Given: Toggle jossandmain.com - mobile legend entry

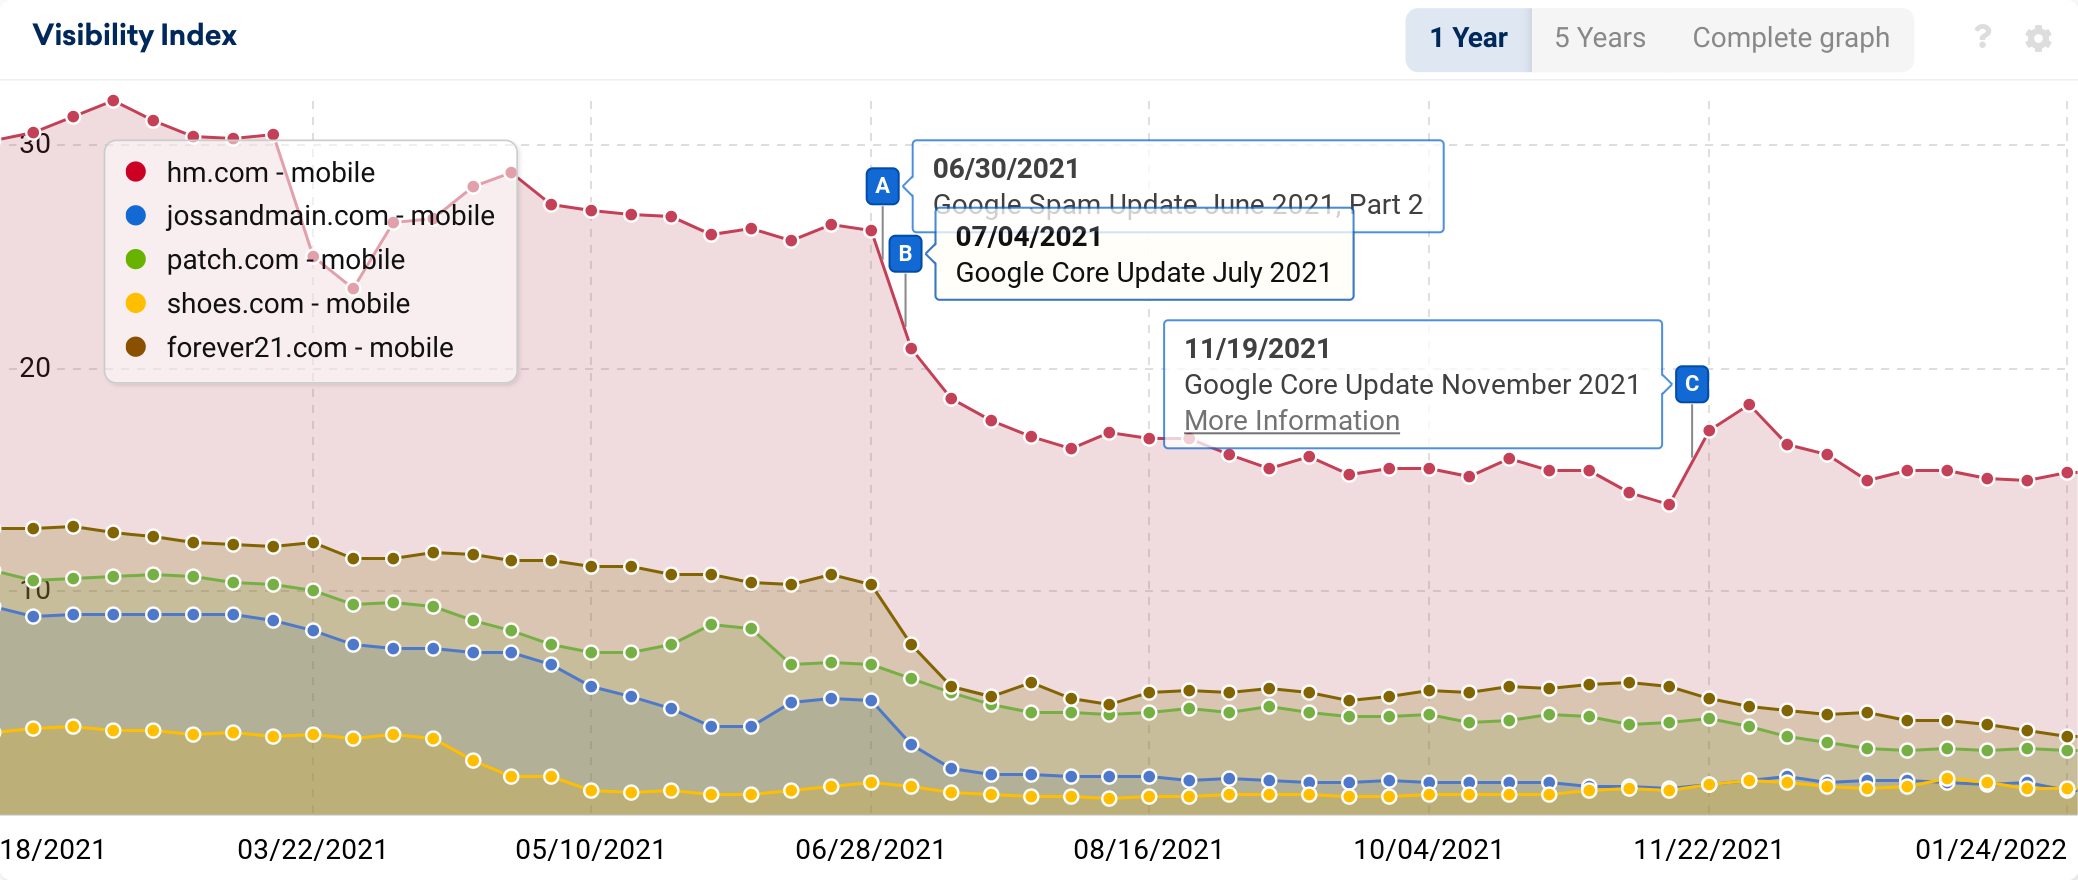Looking at the screenshot, I should pos(310,216).
